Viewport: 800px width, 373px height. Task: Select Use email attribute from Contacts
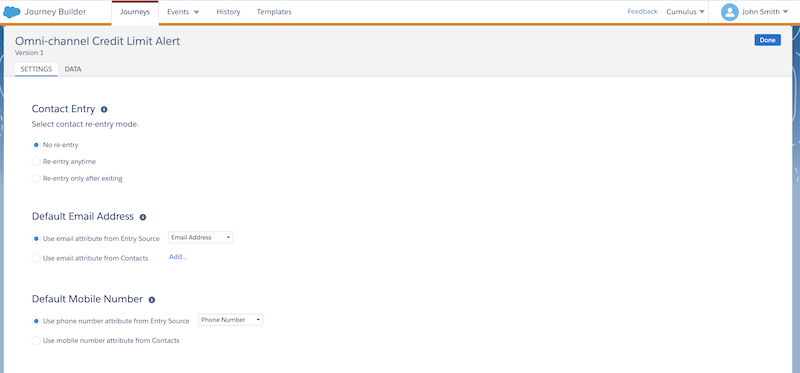(x=36, y=258)
